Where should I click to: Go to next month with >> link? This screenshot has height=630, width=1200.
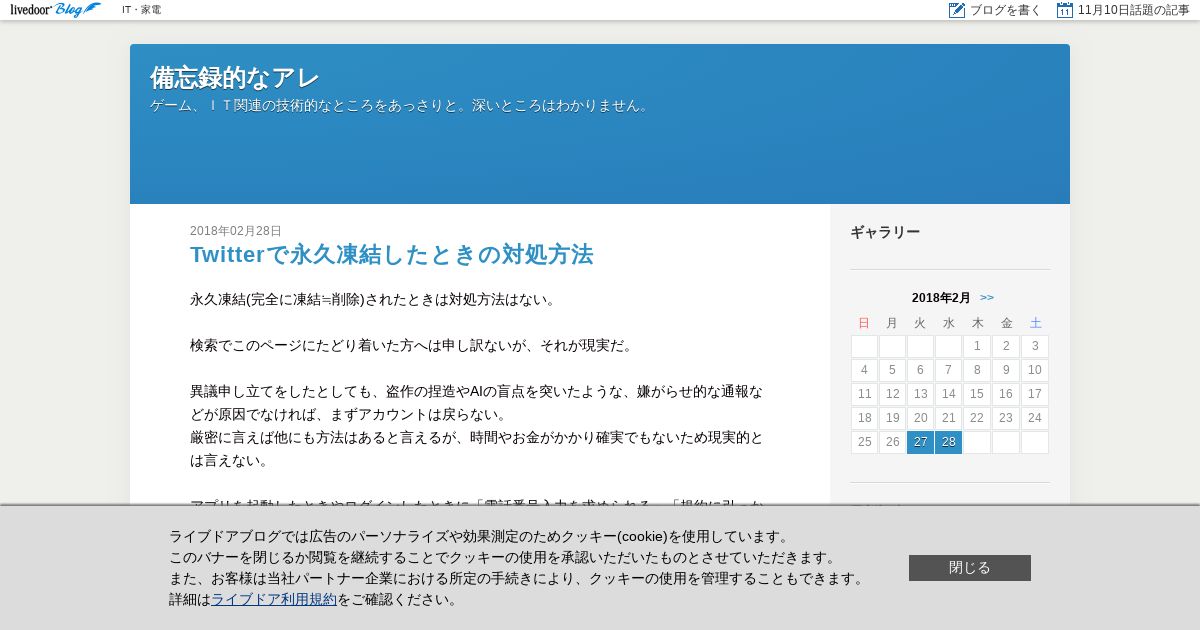tap(987, 298)
